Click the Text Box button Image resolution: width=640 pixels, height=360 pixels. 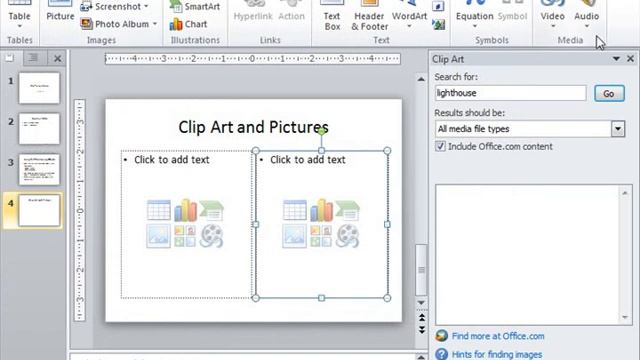(x=332, y=16)
